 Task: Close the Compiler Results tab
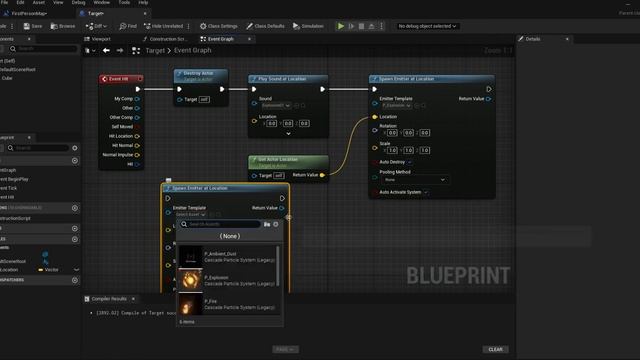coord(133,299)
